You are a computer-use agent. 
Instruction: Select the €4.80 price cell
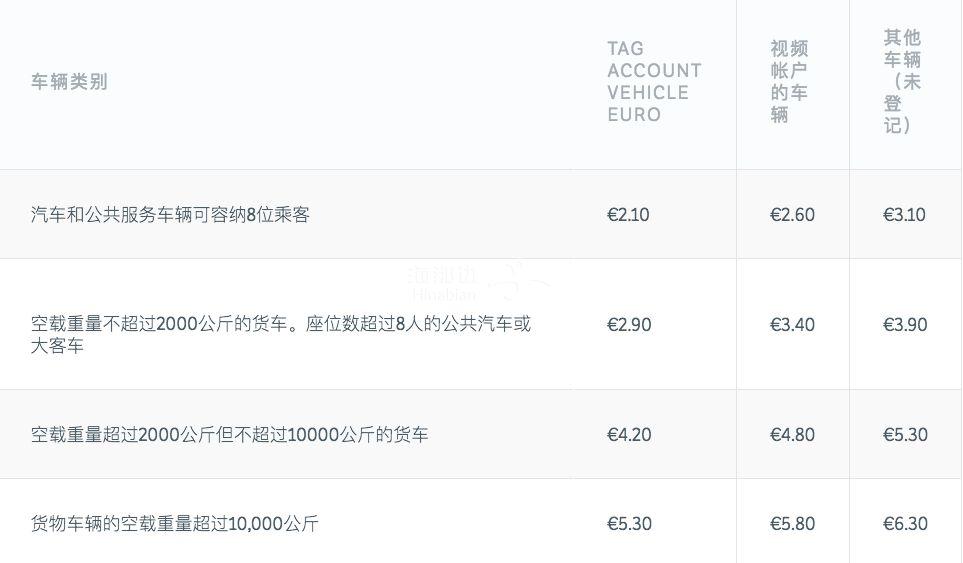(792, 435)
